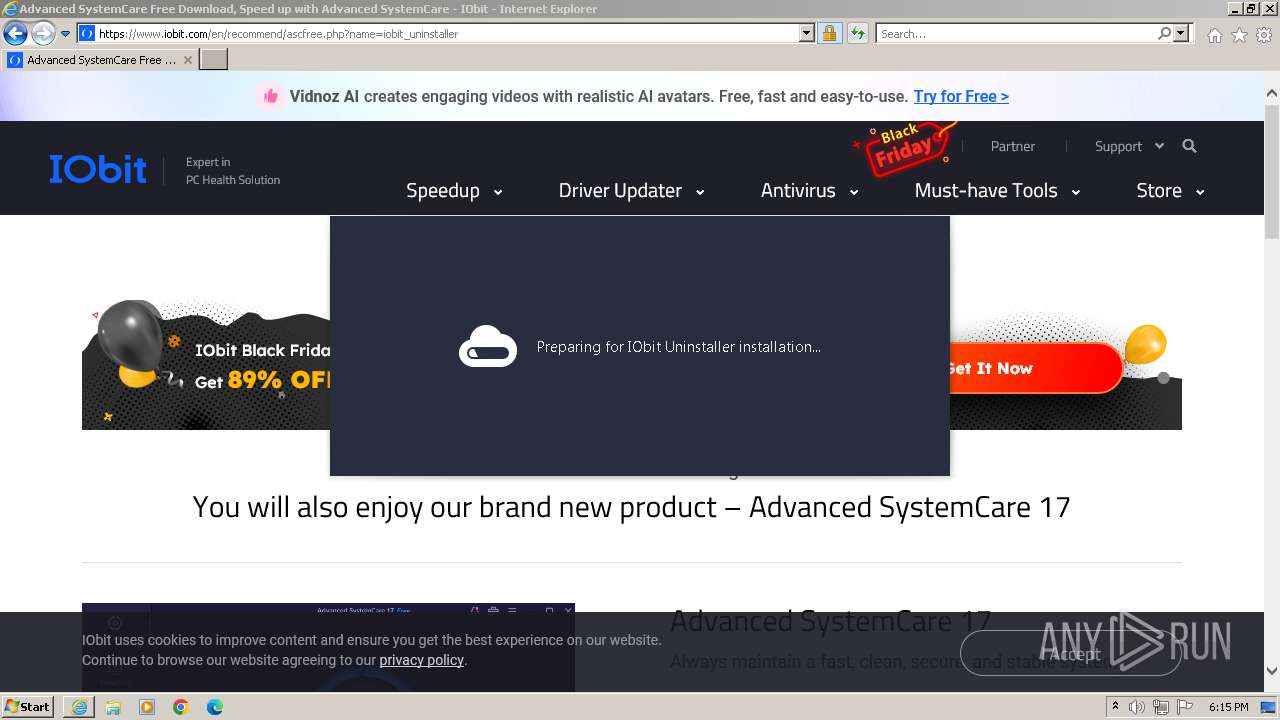Click the volume speaker tray icon
The image size is (1280, 720).
[x=1137, y=707]
